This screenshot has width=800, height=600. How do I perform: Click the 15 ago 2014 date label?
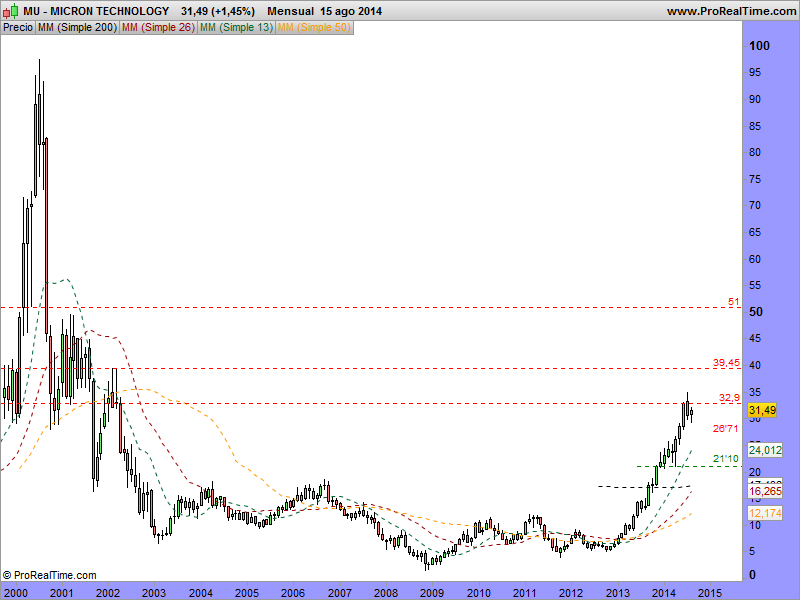pyautogui.click(x=351, y=11)
